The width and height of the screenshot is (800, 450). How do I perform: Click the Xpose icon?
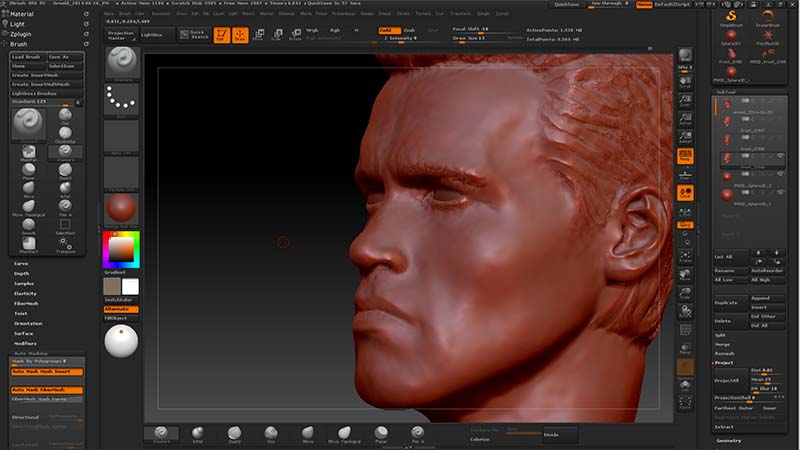coord(685,403)
